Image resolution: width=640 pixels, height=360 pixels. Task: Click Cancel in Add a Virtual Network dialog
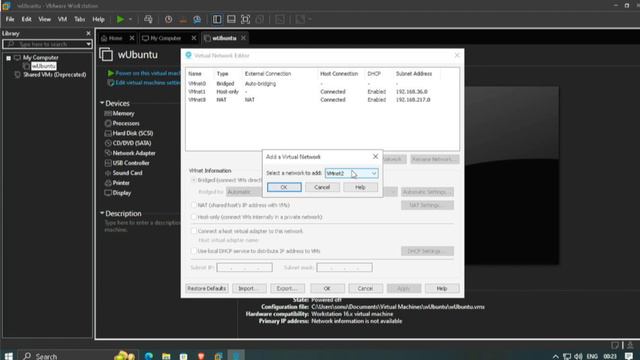point(322,187)
